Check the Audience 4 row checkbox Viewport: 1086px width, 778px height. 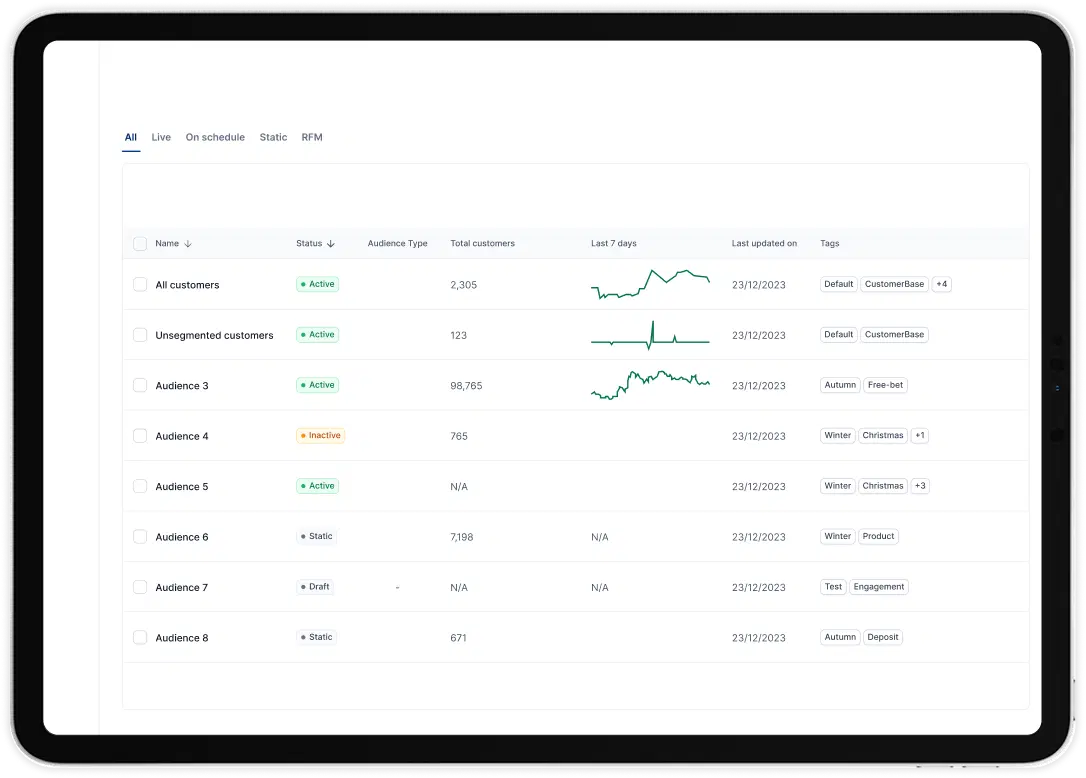(x=140, y=436)
